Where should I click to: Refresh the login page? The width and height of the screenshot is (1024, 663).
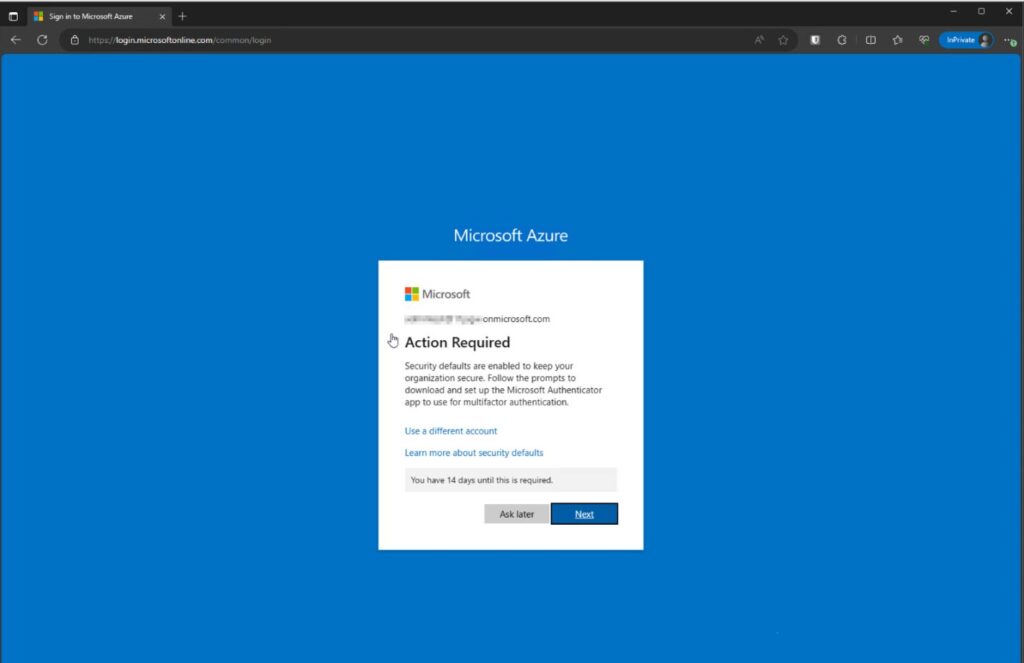42,40
